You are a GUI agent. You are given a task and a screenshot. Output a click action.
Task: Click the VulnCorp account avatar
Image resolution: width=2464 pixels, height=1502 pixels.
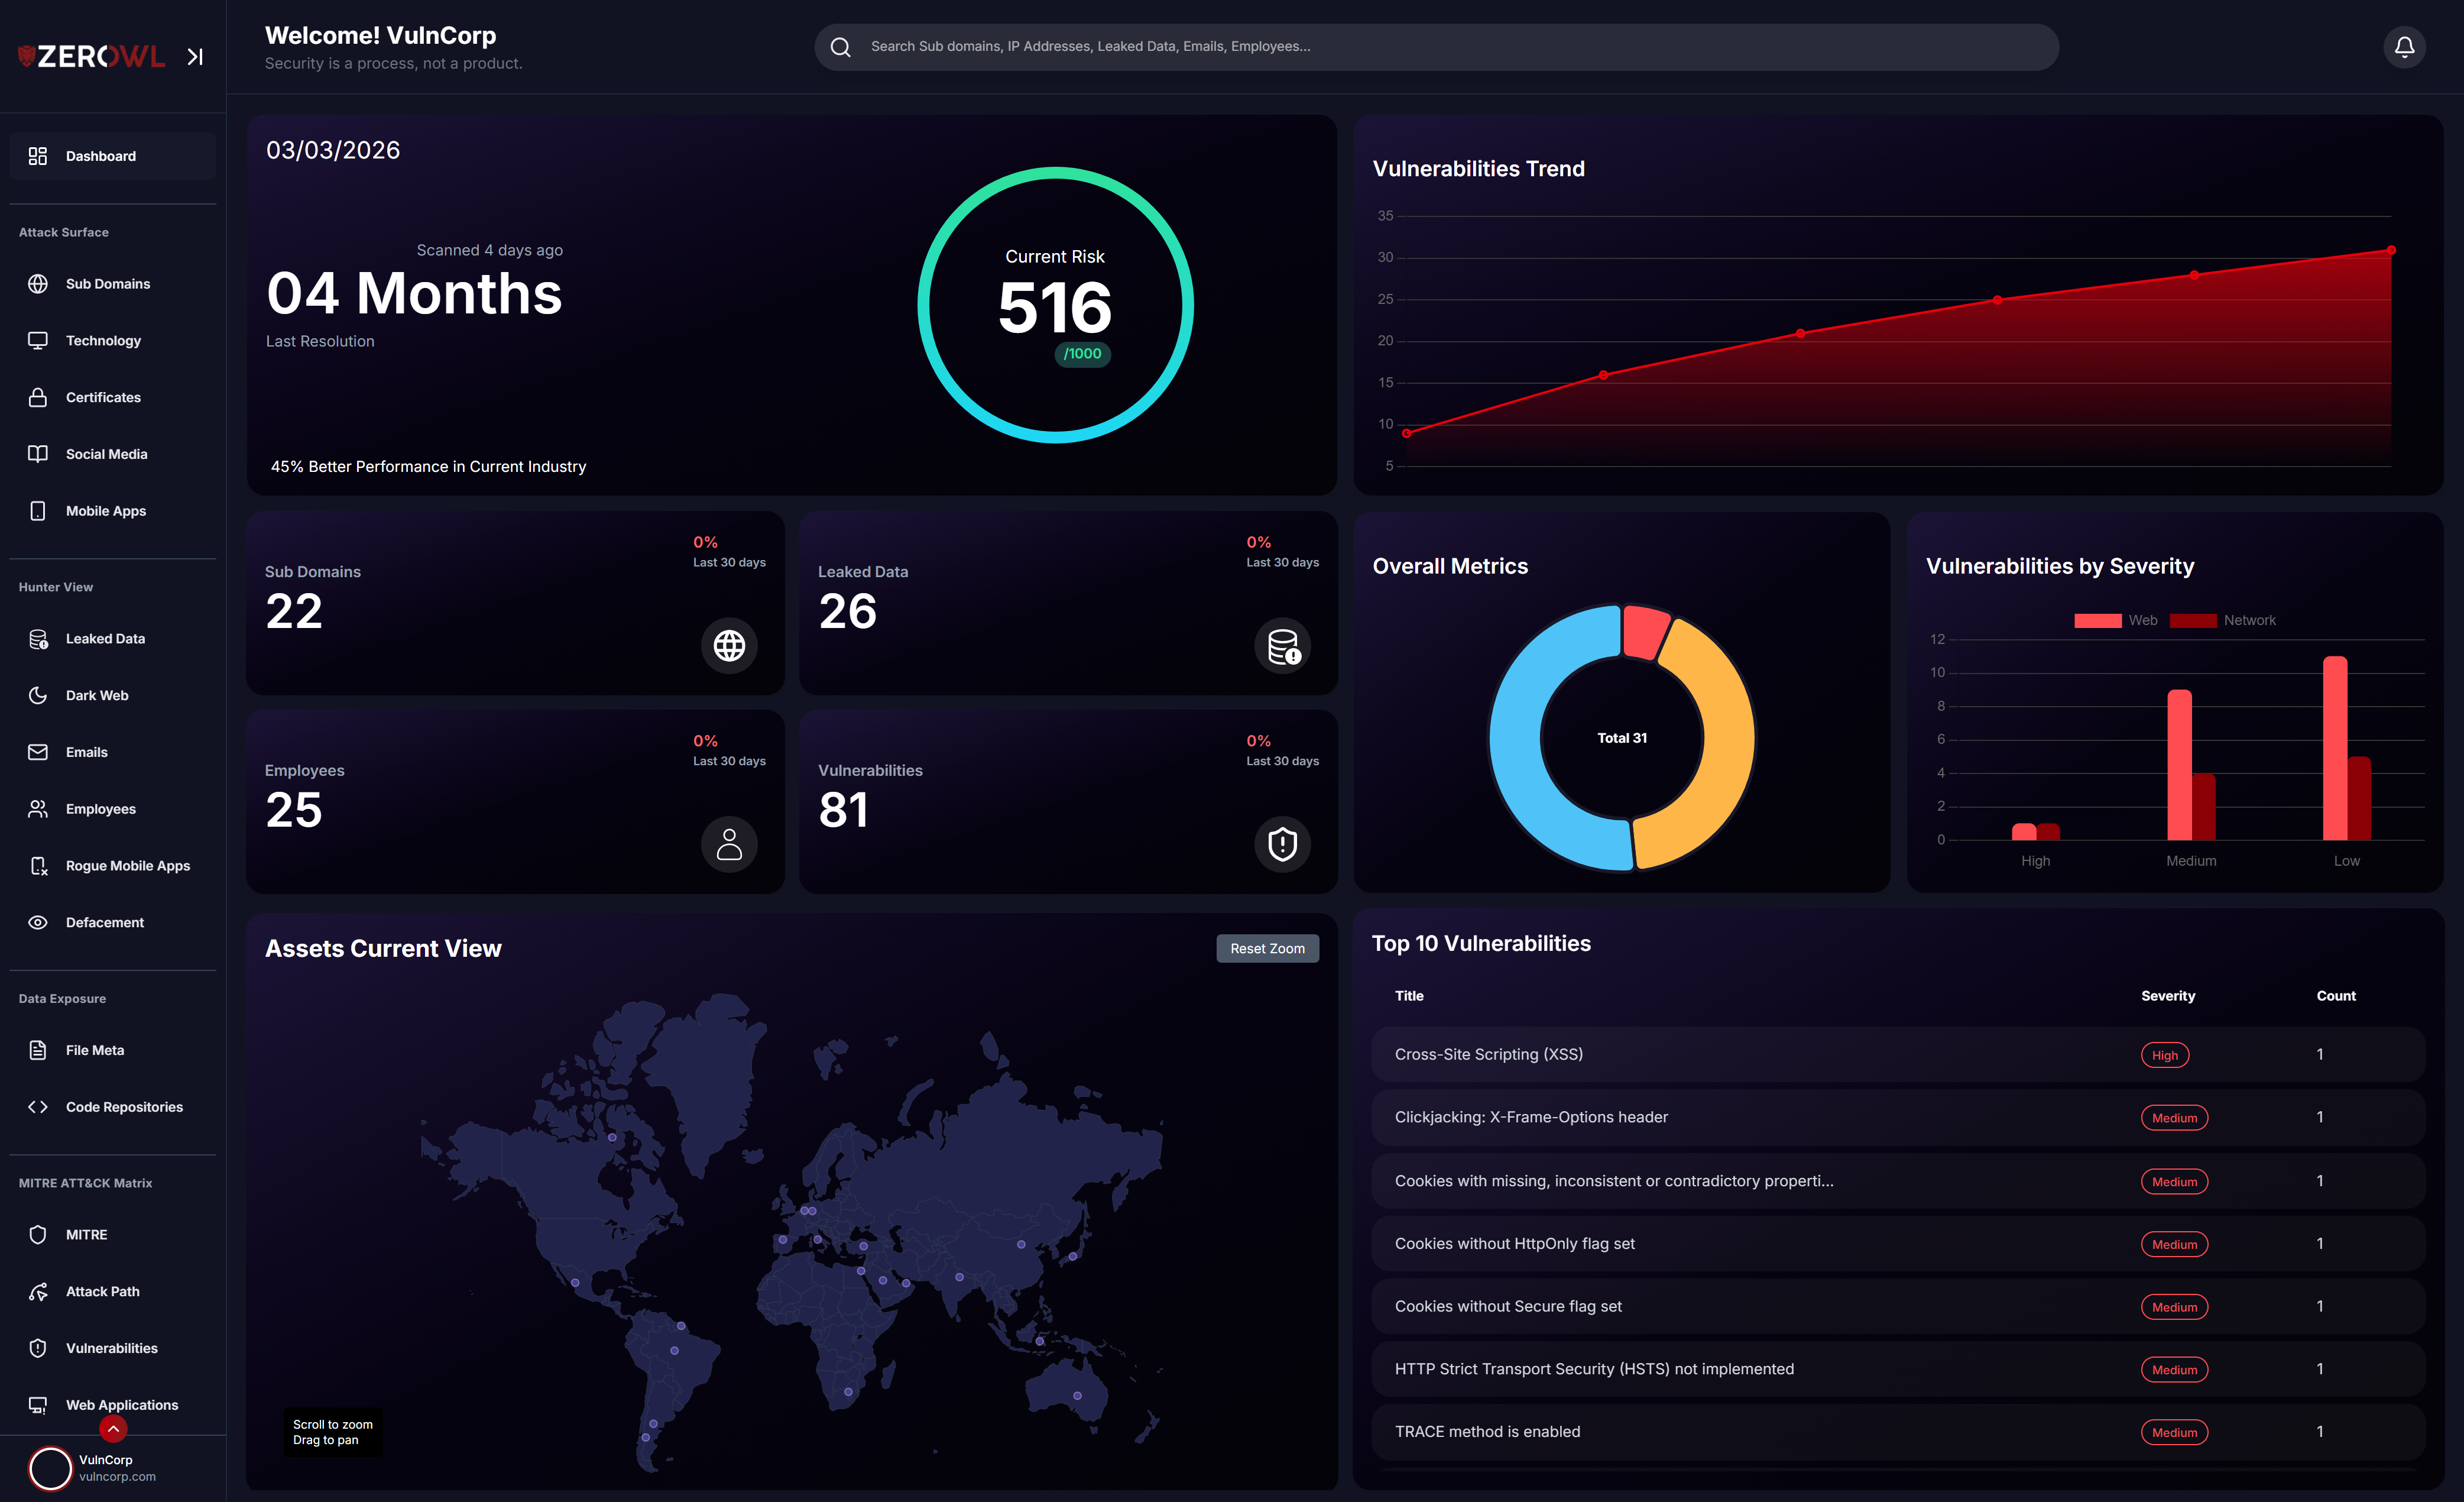click(x=50, y=1467)
